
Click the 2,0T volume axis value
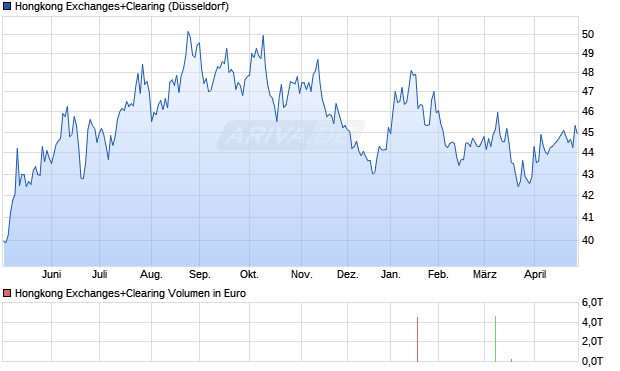[x=592, y=341]
